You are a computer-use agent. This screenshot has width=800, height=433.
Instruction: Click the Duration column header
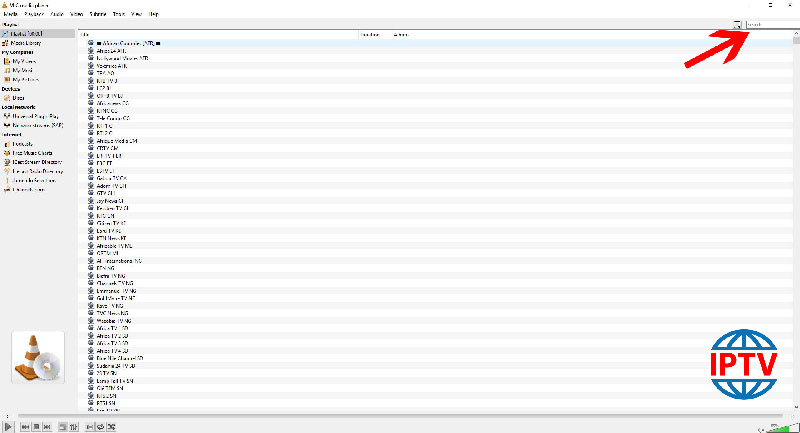point(368,34)
